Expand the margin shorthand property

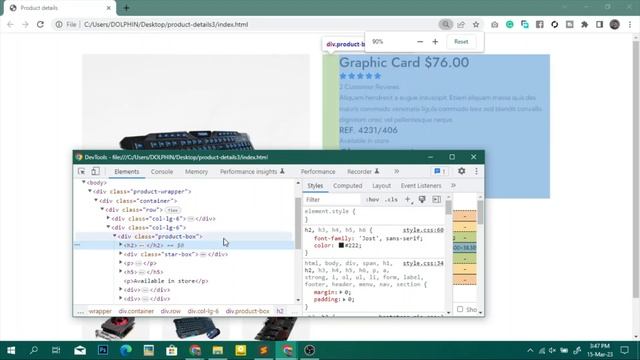click(x=342, y=292)
